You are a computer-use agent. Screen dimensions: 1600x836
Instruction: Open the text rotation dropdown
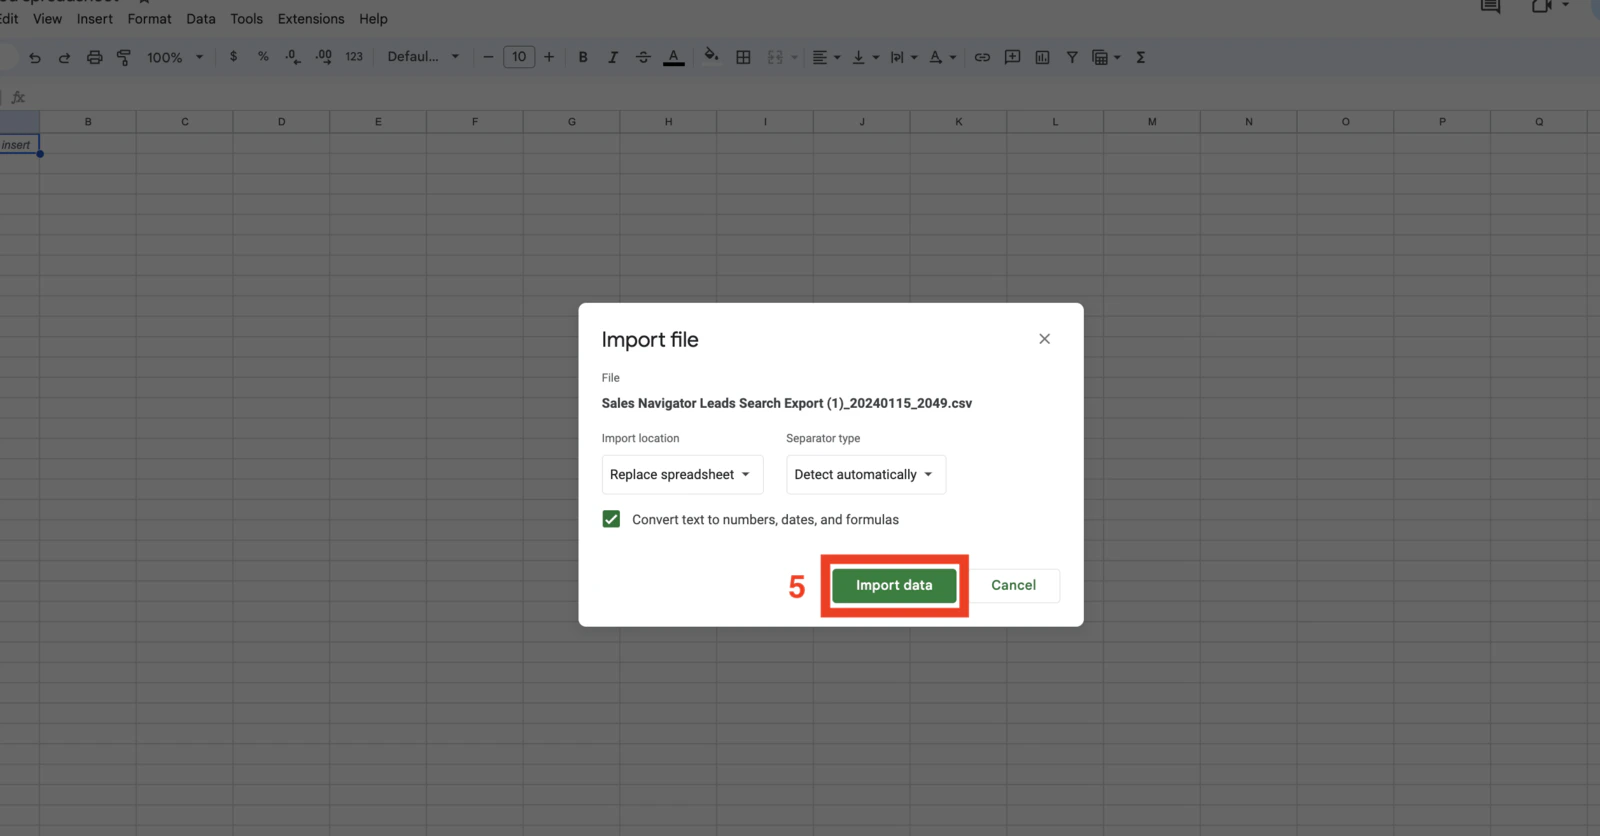942,57
